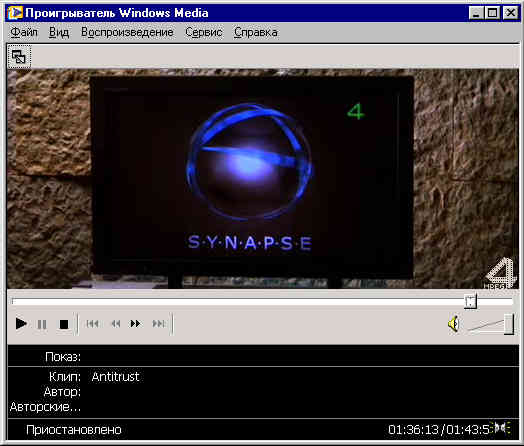Stop the video with the Stop button

63,324
